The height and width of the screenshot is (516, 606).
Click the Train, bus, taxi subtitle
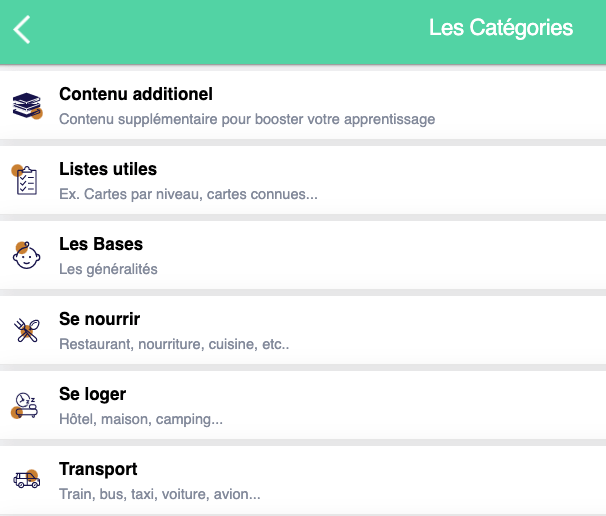coord(160,494)
